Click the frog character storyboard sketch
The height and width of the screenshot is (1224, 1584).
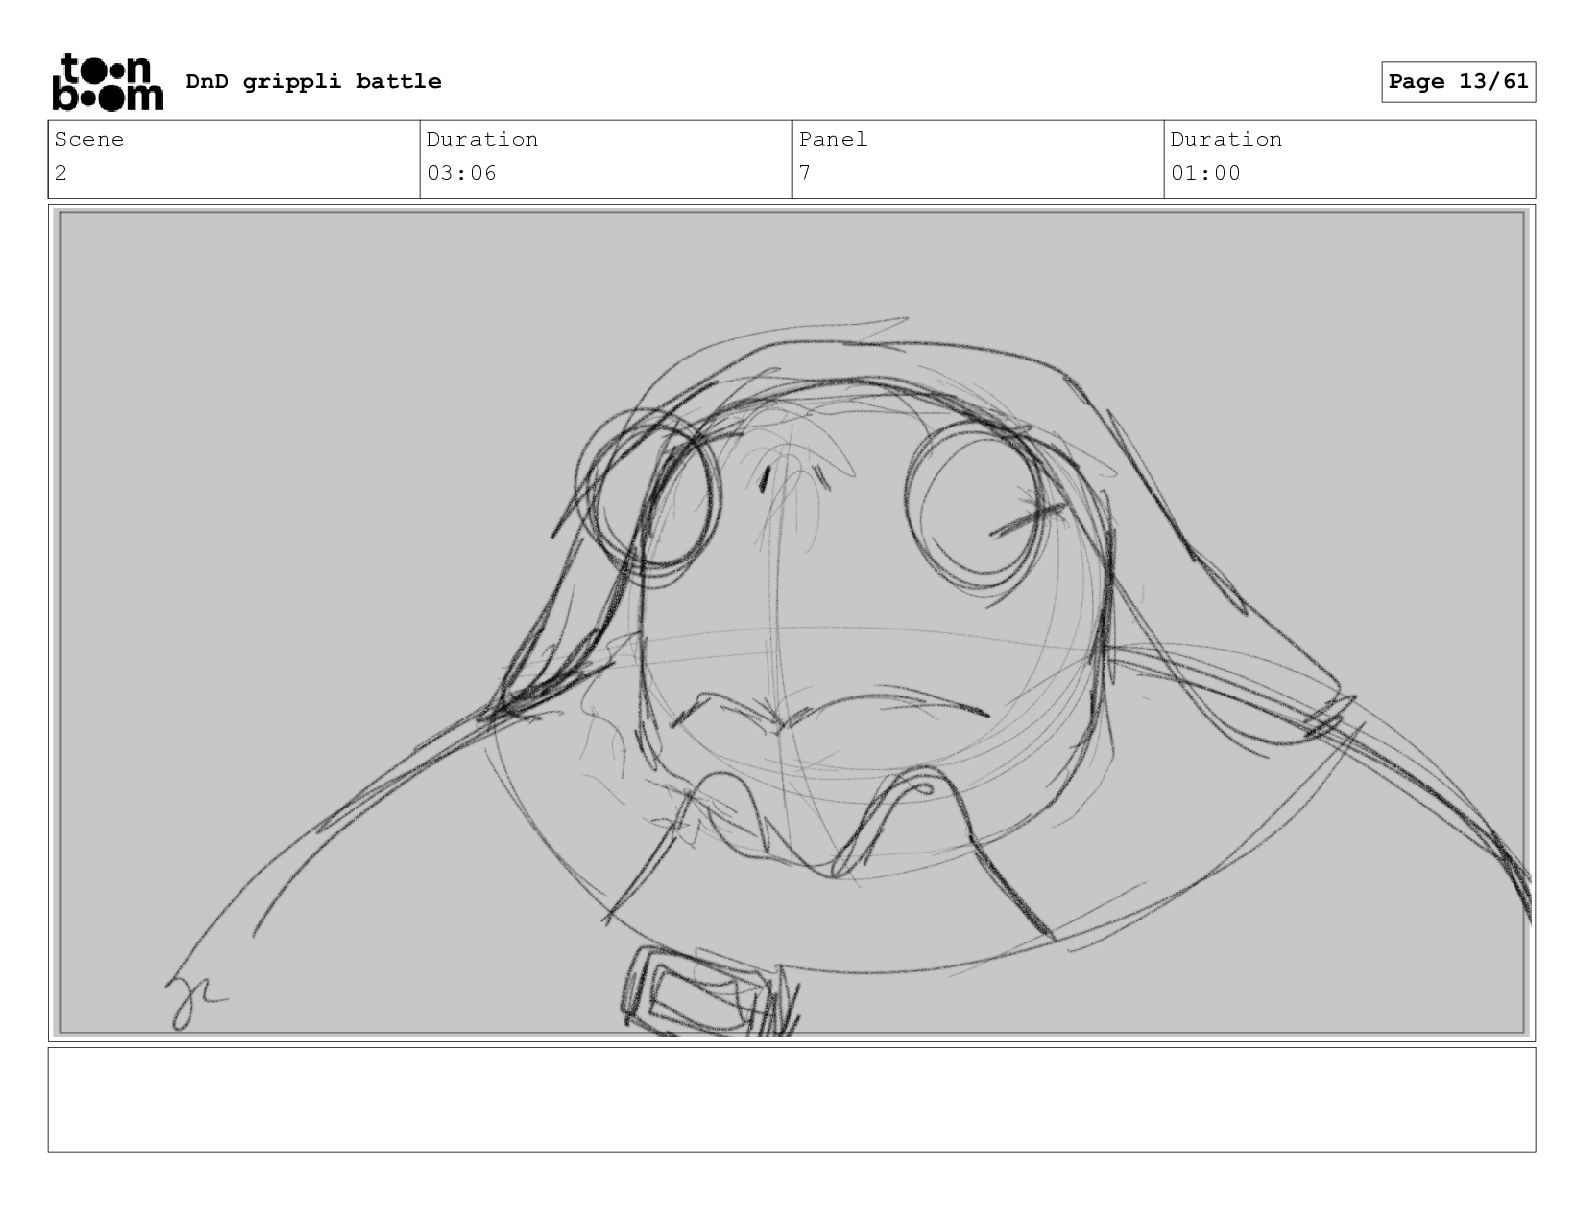792,623
